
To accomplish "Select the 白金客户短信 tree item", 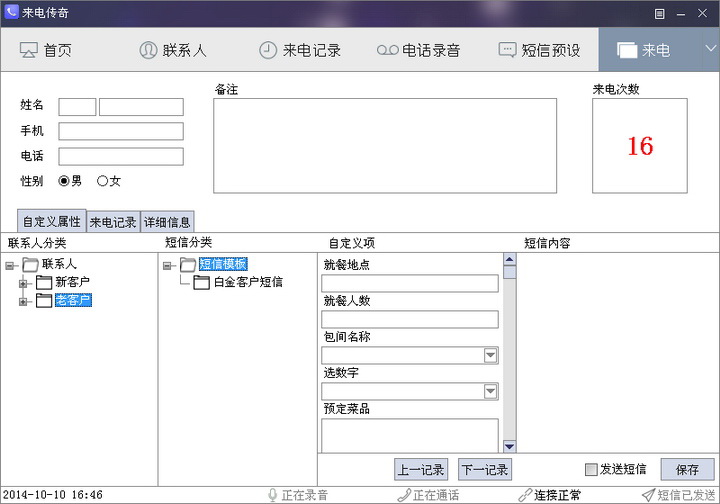I will point(248,282).
